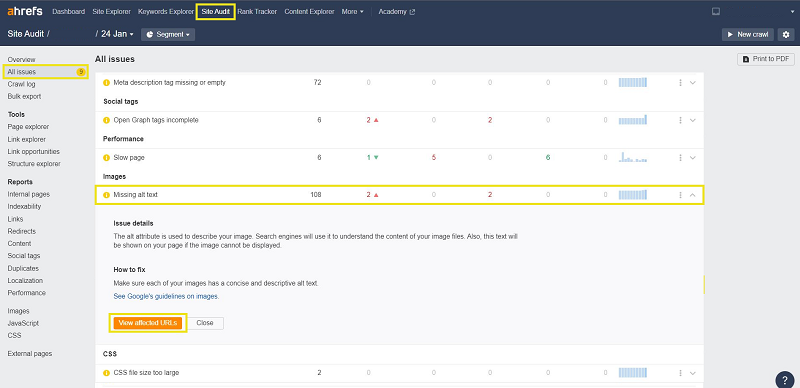Go to Dashboard in top navigation
800x388 pixels.
pyautogui.click(x=68, y=12)
